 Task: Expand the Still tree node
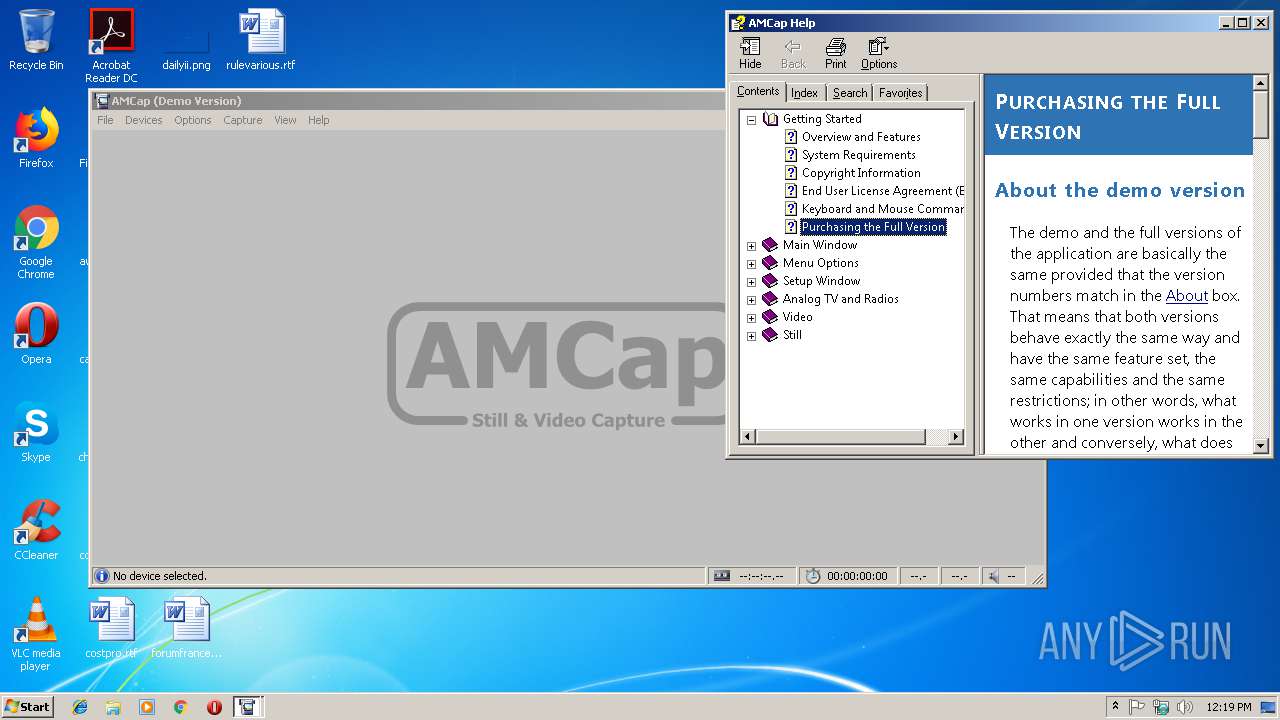click(x=751, y=335)
